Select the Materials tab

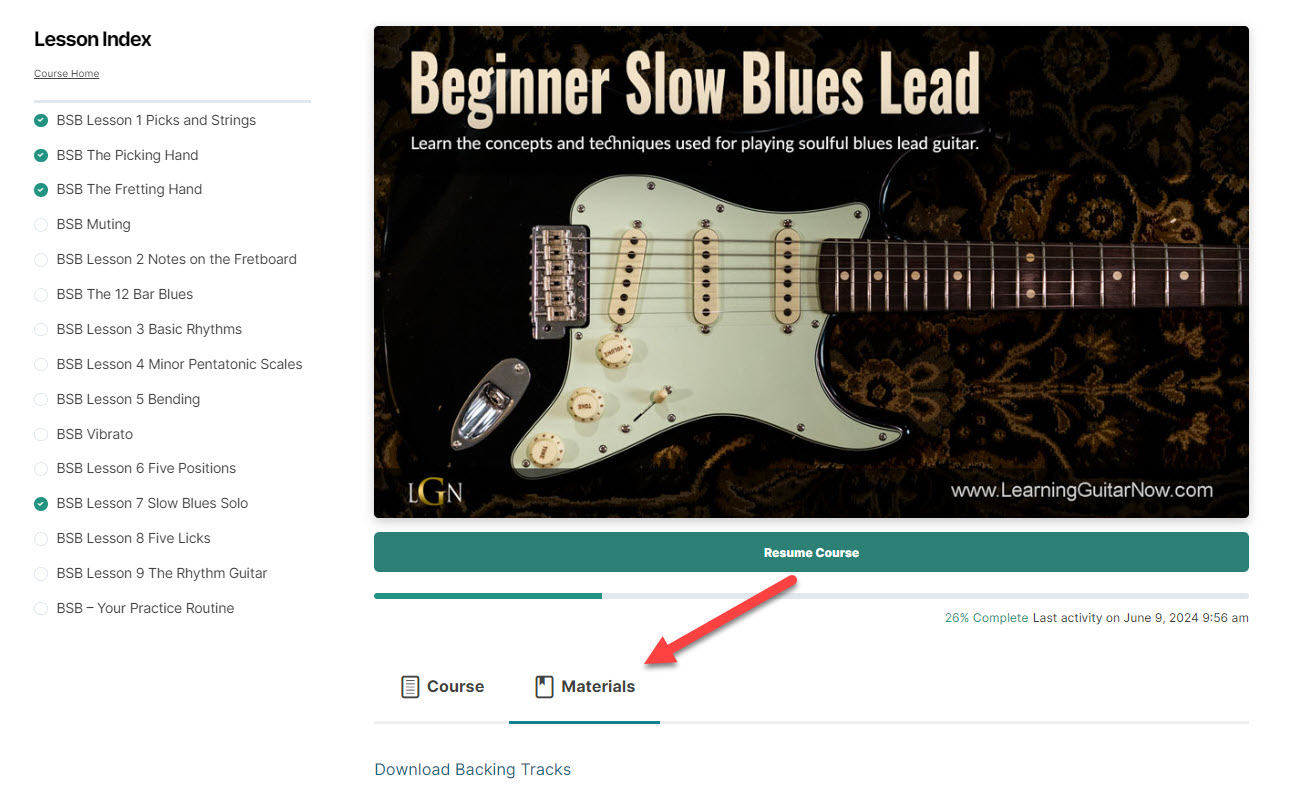pos(585,687)
